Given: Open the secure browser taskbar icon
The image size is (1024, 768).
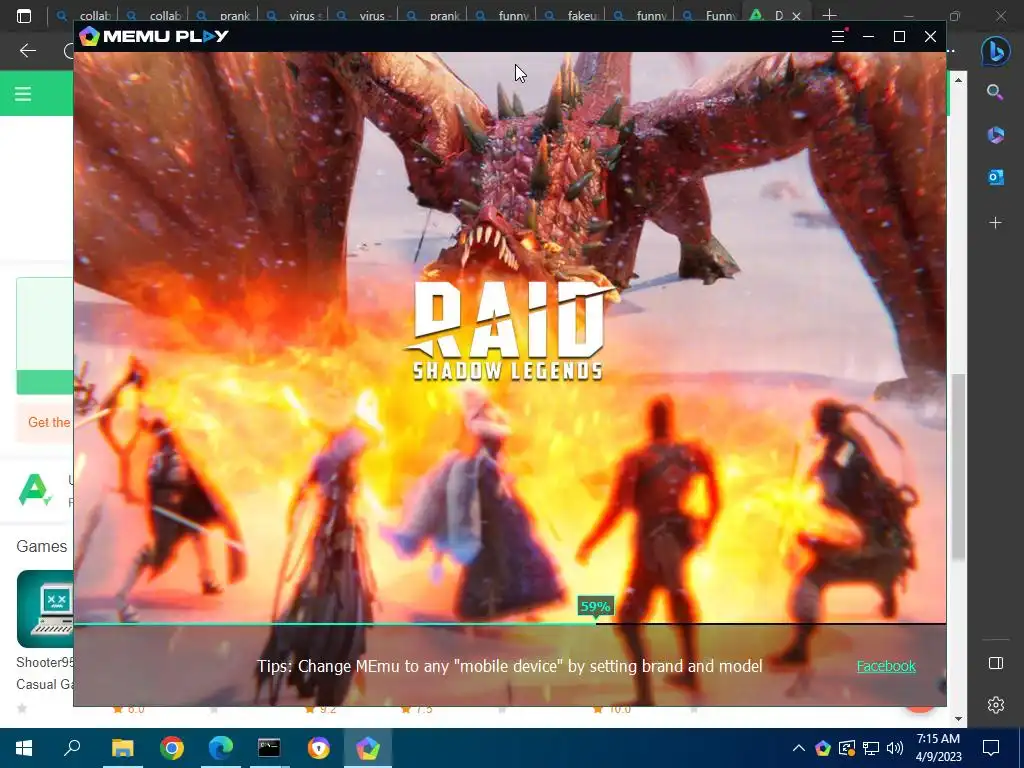Looking at the screenshot, I should (319, 748).
